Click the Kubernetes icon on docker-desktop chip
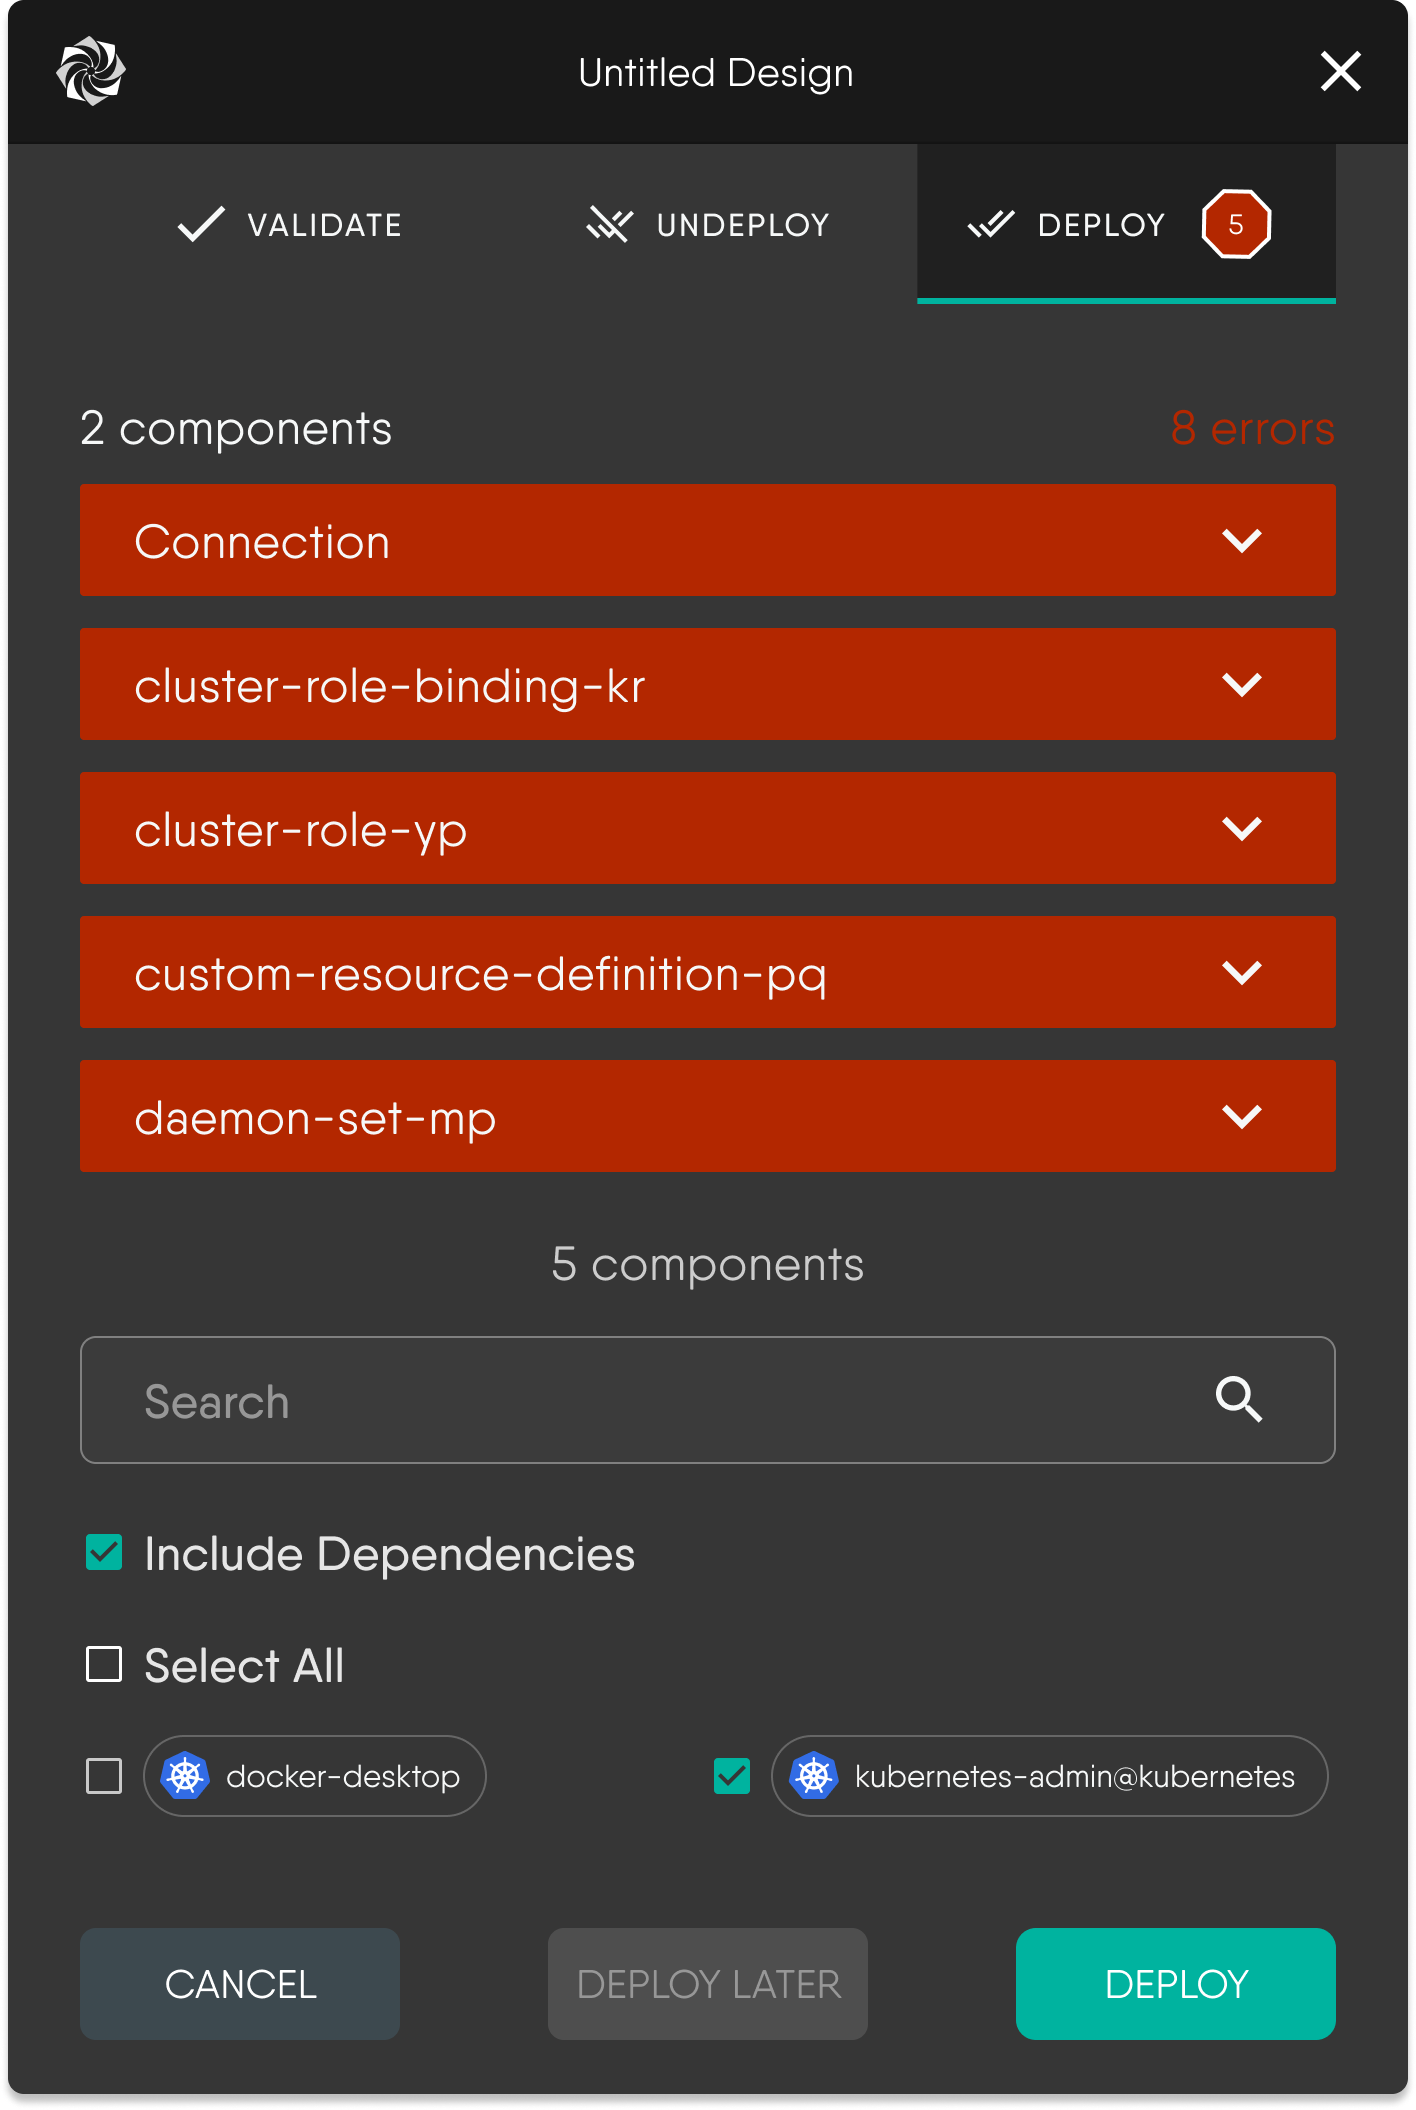Image resolution: width=1416 pixels, height=2110 pixels. (x=186, y=1777)
